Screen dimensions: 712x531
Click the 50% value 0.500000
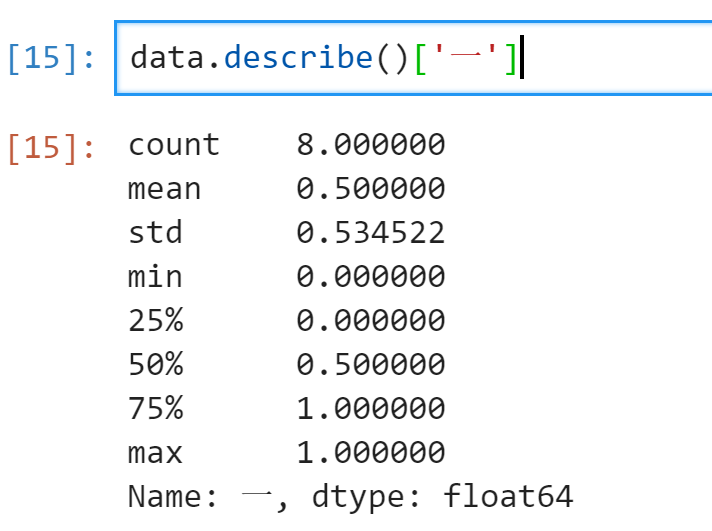pos(371,364)
